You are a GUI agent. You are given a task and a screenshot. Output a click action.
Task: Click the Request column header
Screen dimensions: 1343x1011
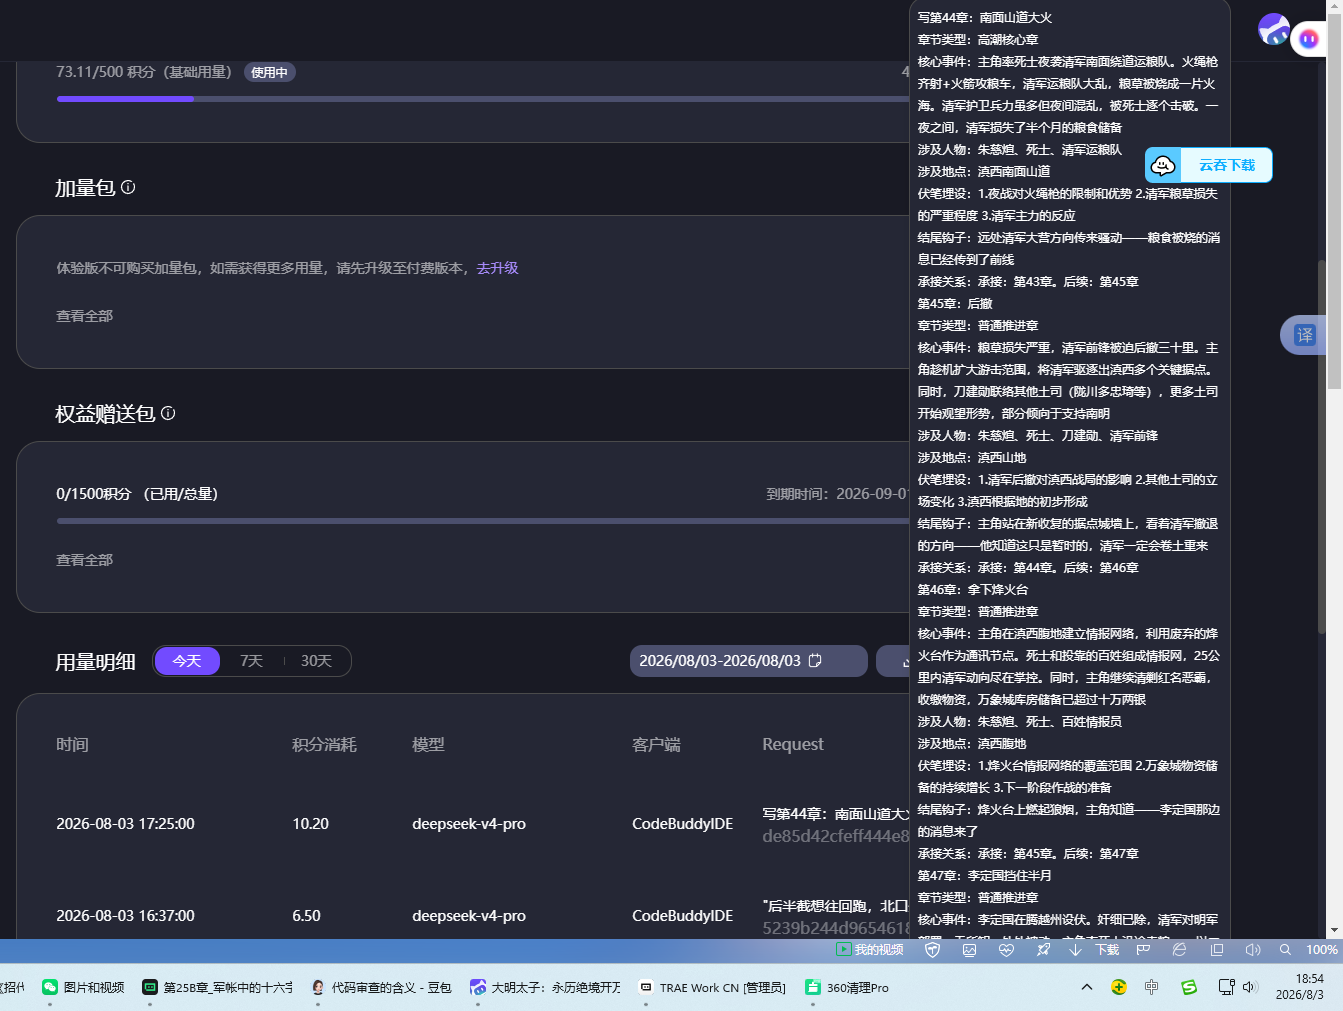tap(793, 745)
